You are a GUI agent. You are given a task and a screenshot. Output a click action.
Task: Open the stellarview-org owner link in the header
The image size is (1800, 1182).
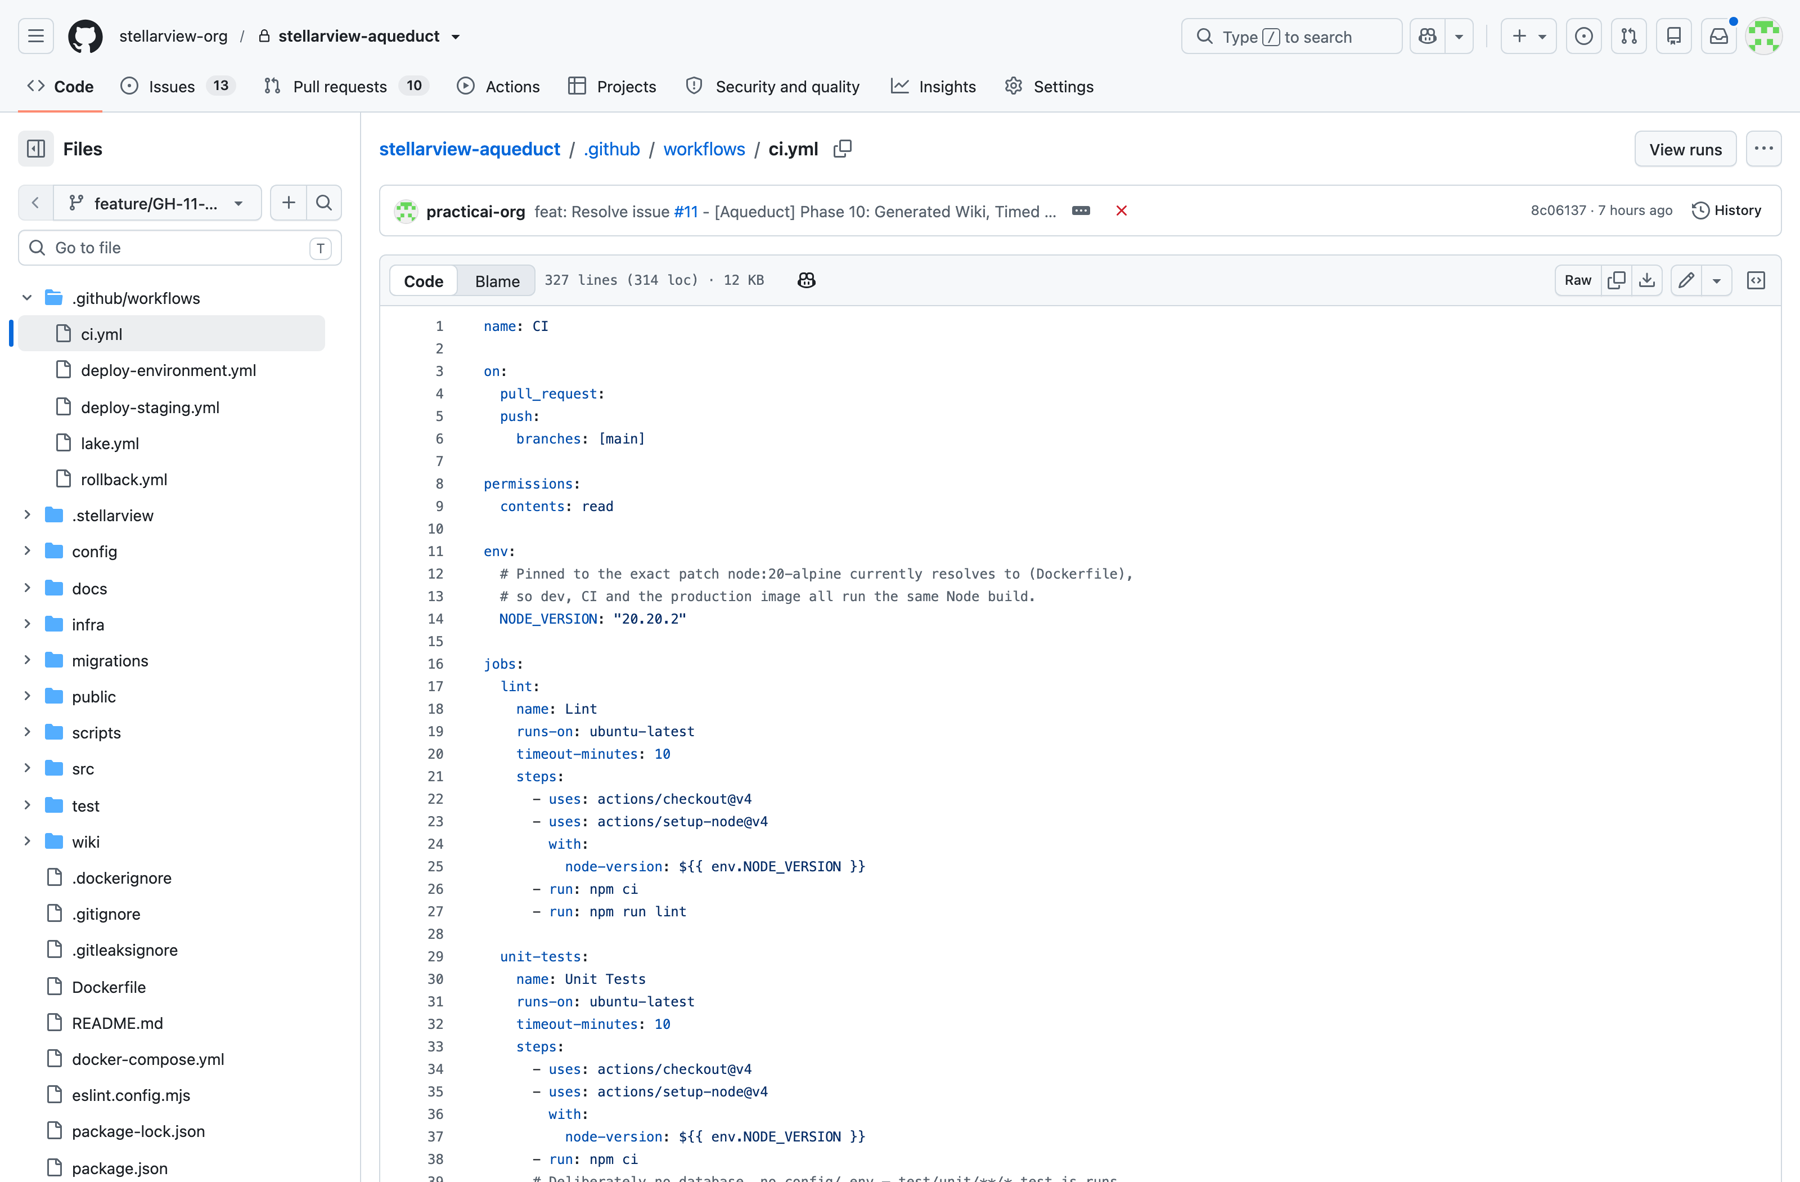click(173, 36)
